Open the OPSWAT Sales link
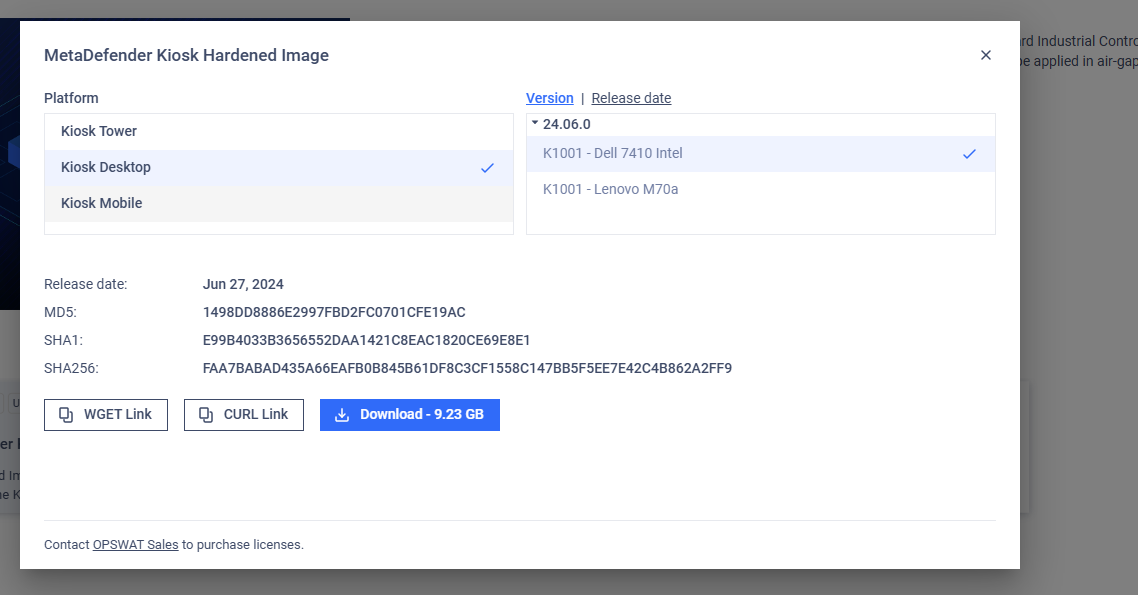Image resolution: width=1138 pixels, height=595 pixels. [136, 545]
